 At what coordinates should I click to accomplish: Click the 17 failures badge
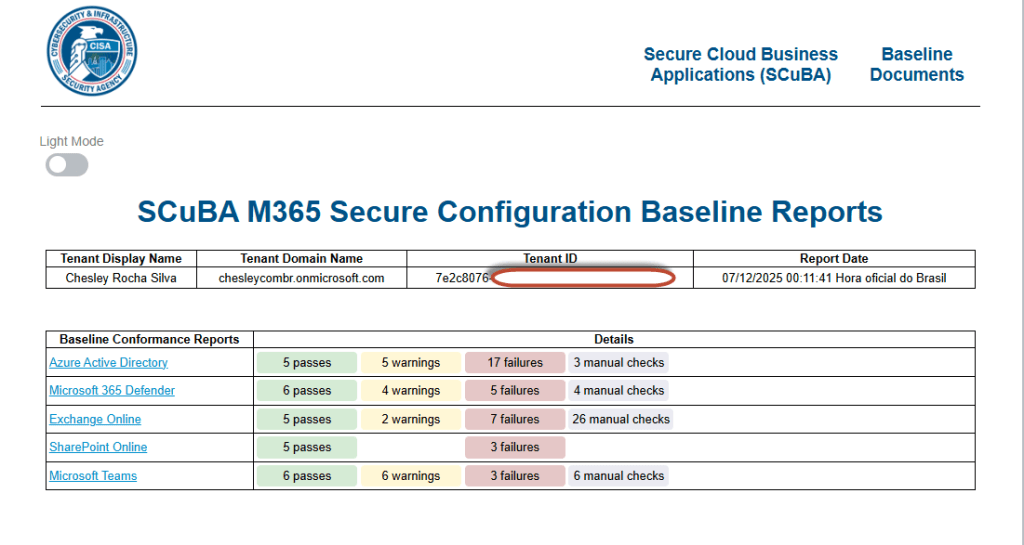point(515,363)
